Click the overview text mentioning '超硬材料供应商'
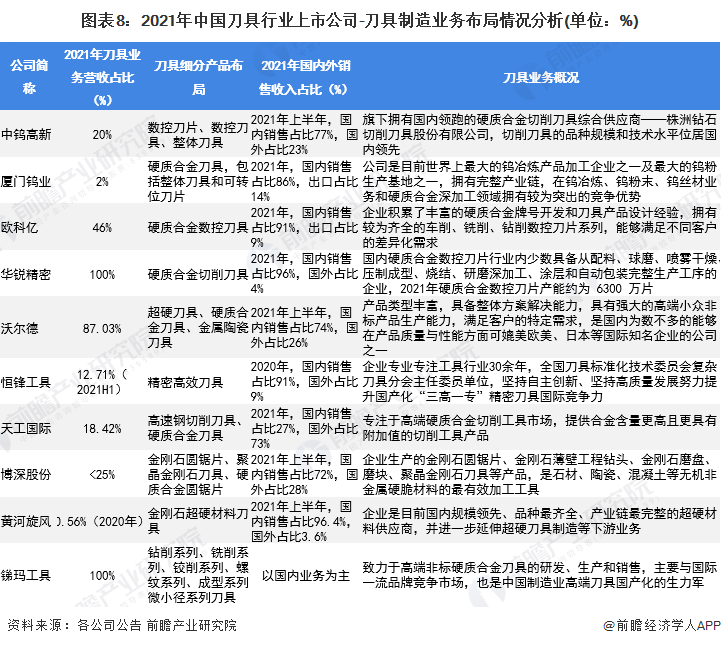This screenshot has width=721, height=646. pyautogui.click(x=539, y=521)
